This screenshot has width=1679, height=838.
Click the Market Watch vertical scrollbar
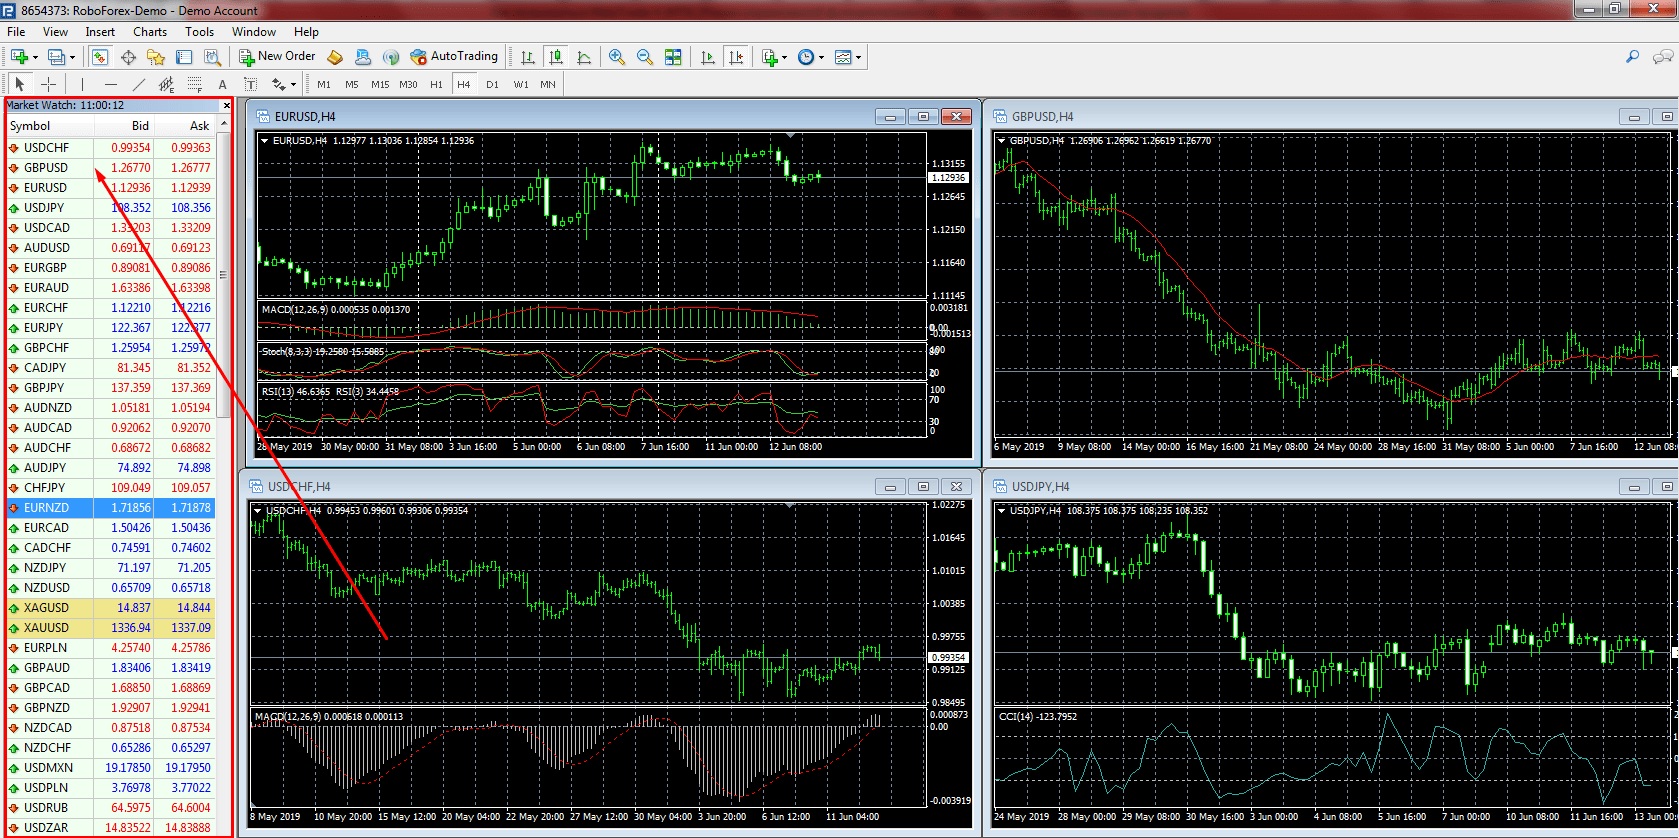pyautogui.click(x=224, y=275)
